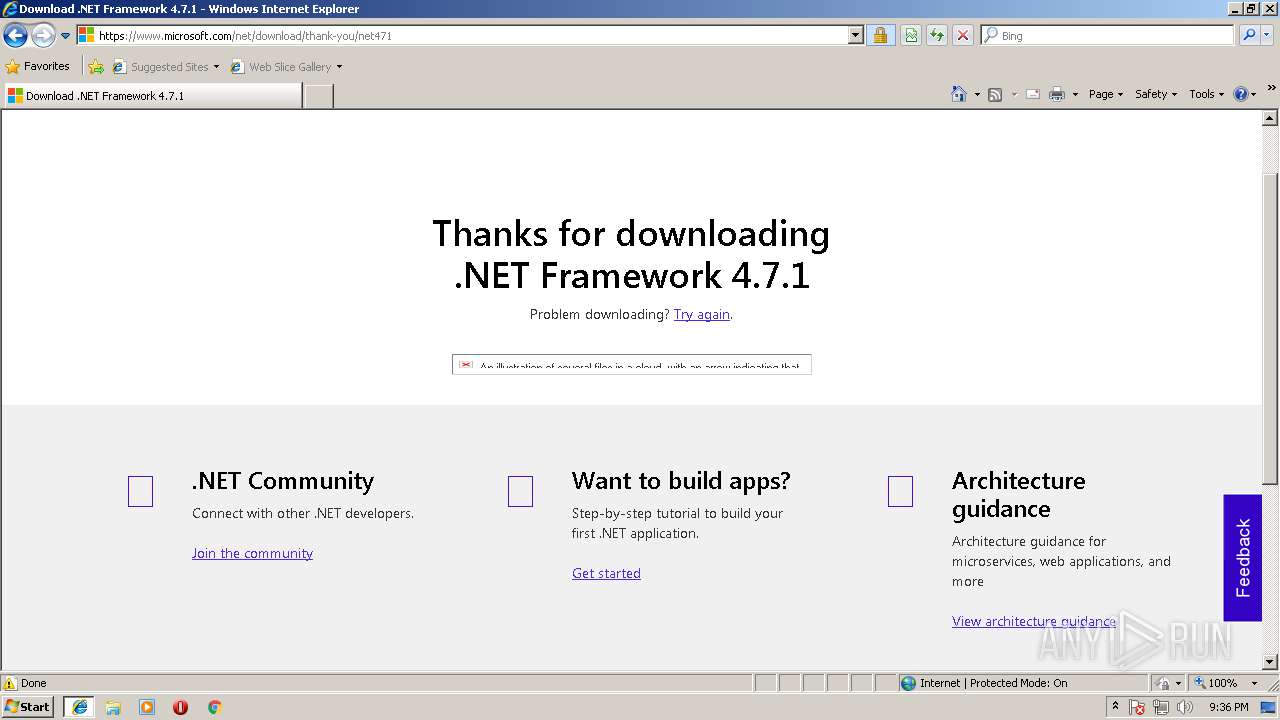Open the recent pages dropdown arrow
This screenshot has height=720, width=1280.
point(65,36)
